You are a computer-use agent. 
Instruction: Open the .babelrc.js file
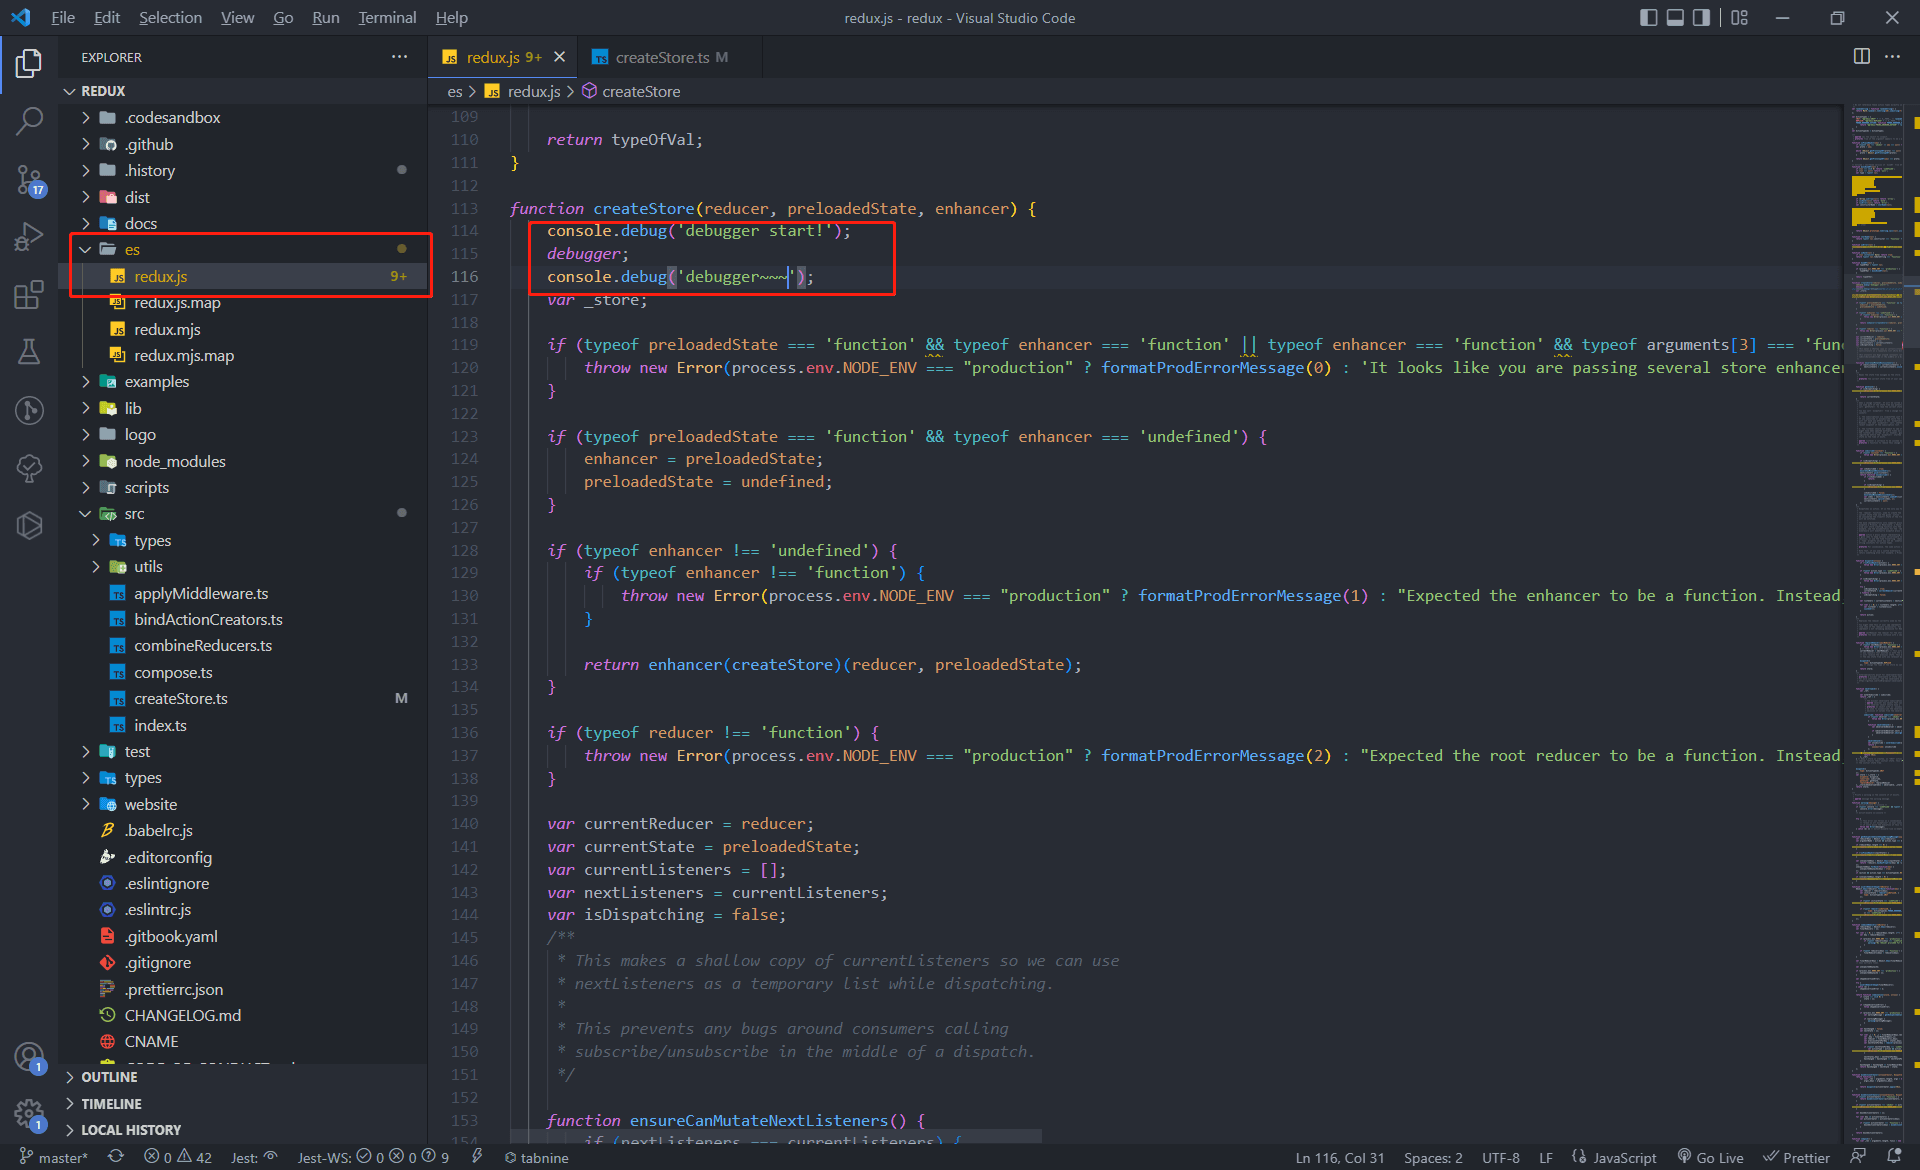tap(243, 830)
